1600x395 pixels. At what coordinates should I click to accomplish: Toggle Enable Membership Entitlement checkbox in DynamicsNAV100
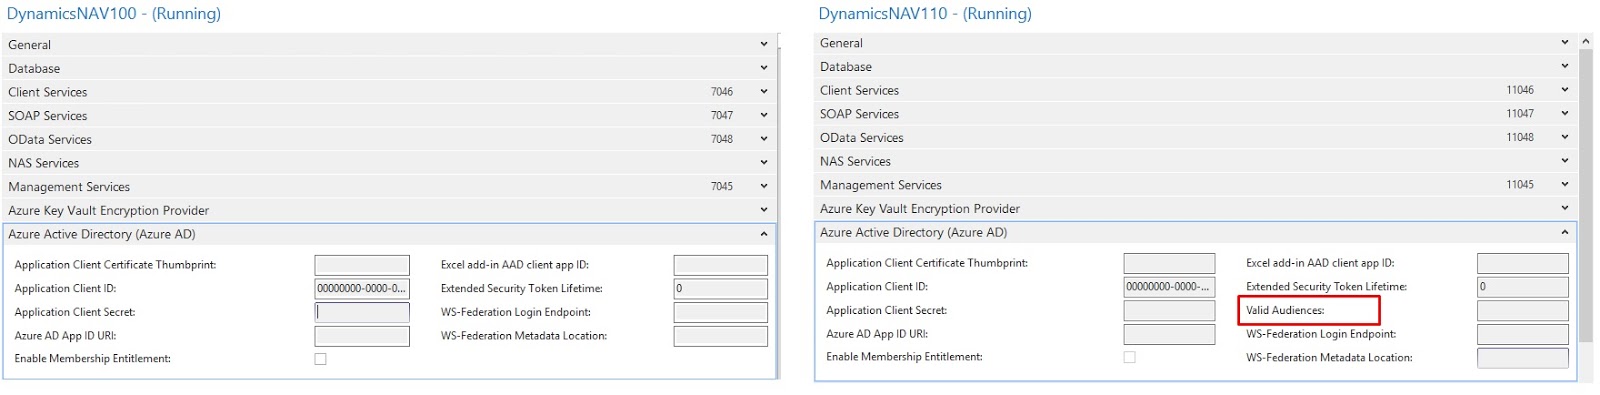tap(321, 359)
